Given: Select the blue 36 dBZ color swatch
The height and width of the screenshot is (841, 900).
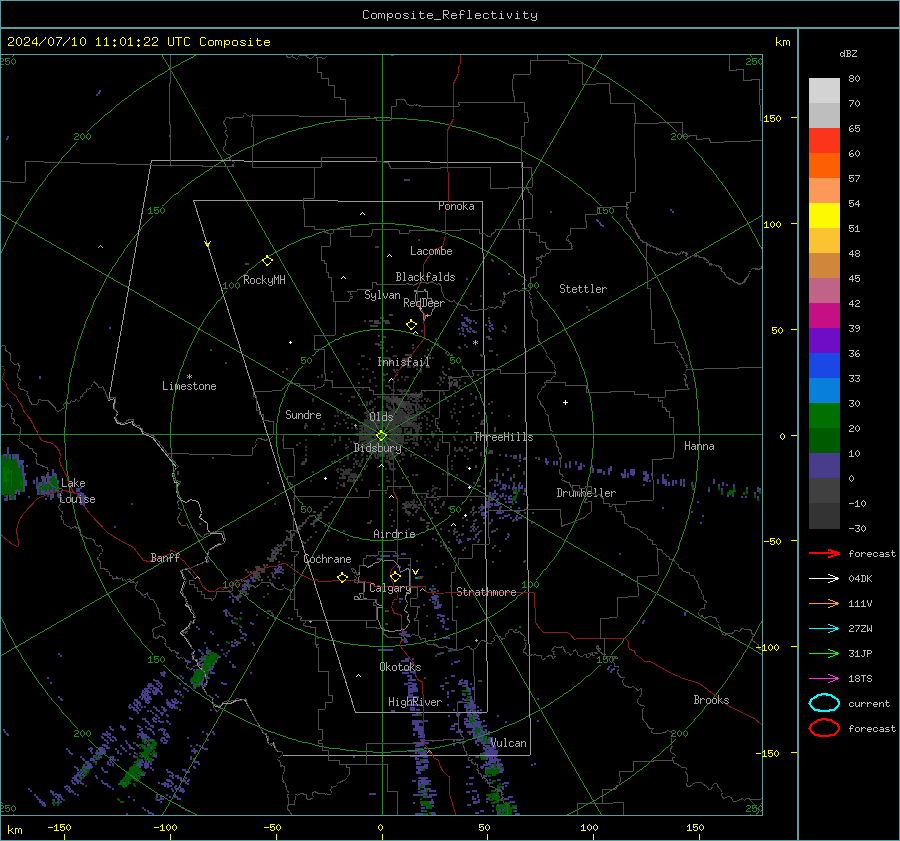Looking at the screenshot, I should [x=824, y=365].
